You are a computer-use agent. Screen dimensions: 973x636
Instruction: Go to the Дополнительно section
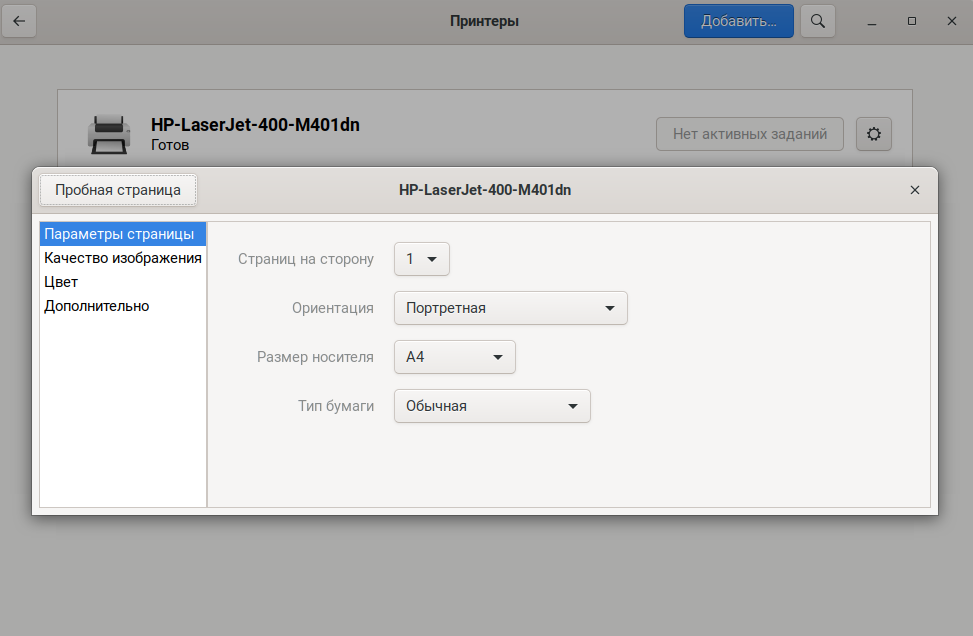pos(96,306)
